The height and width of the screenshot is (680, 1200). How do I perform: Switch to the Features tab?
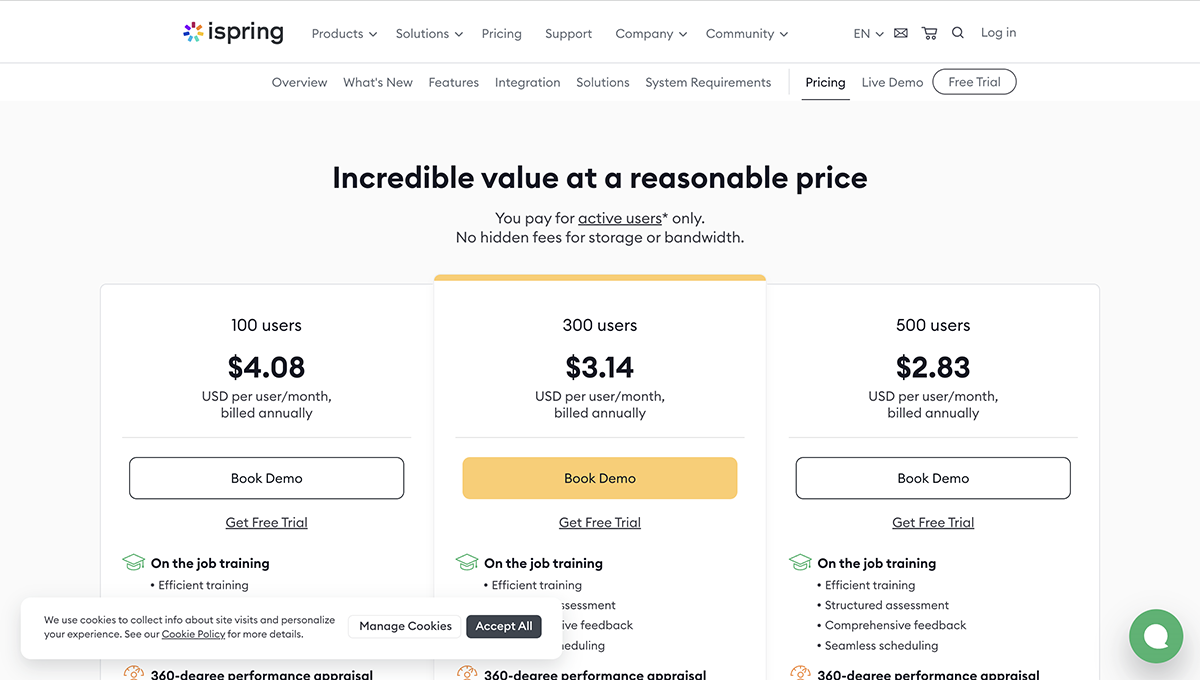pos(453,82)
